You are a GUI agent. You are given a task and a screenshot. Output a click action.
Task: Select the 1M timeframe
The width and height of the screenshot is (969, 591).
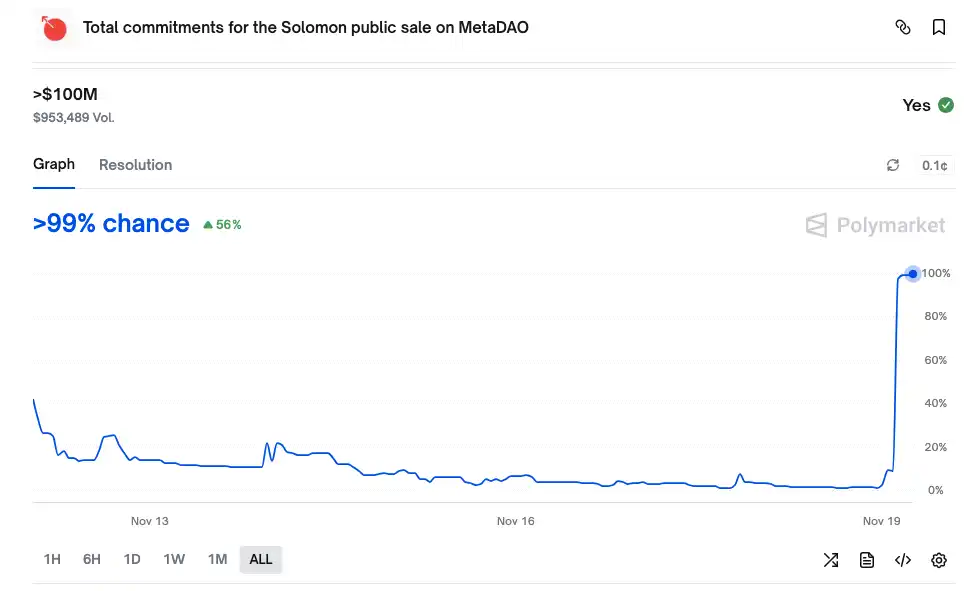pos(217,560)
